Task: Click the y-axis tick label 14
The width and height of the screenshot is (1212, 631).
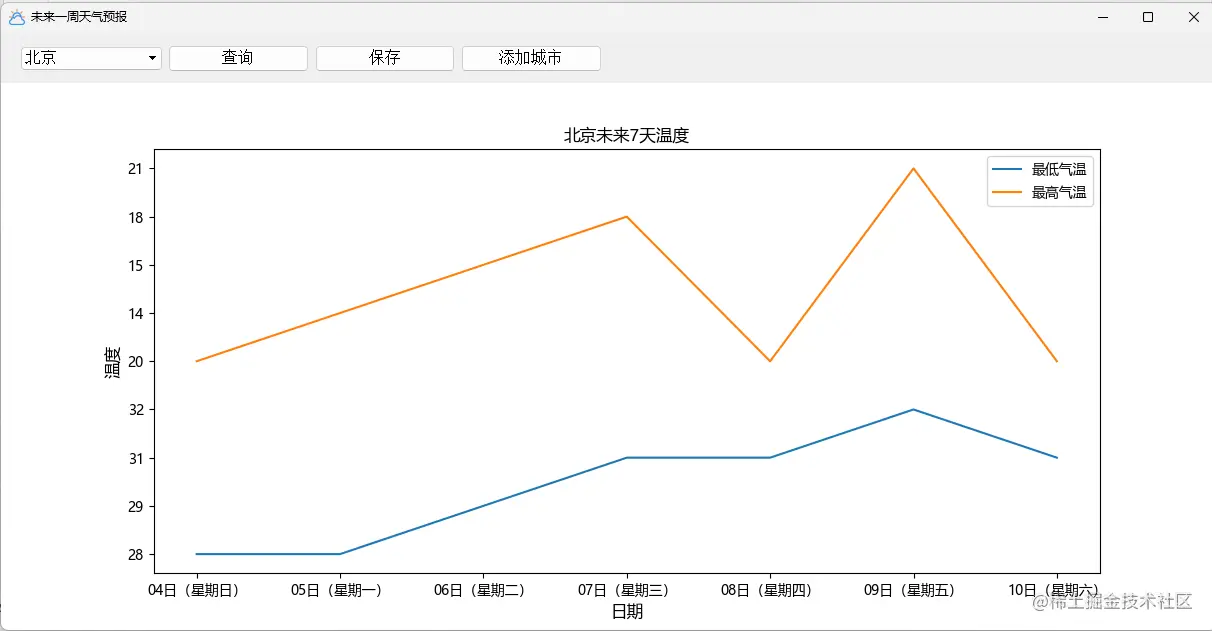Action: pyautogui.click(x=136, y=313)
